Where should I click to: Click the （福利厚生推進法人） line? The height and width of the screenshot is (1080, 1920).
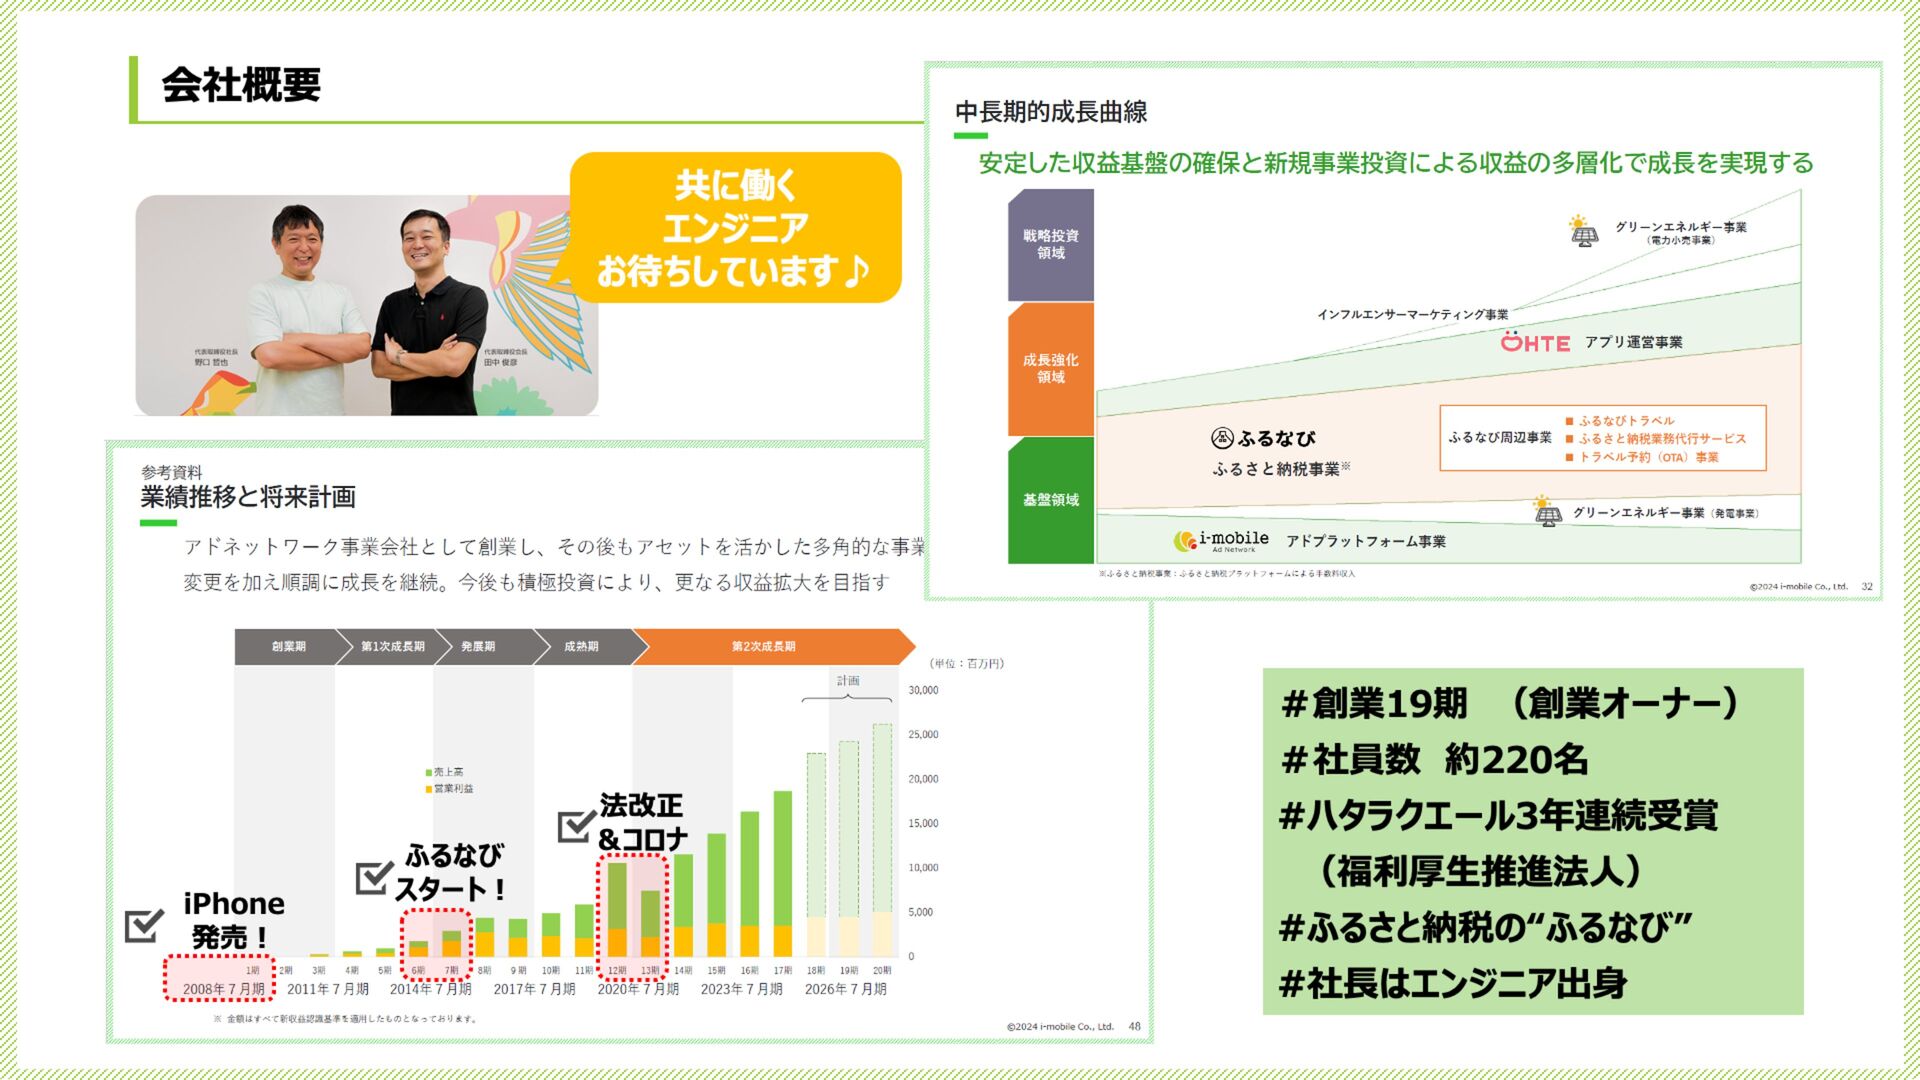click(1480, 872)
